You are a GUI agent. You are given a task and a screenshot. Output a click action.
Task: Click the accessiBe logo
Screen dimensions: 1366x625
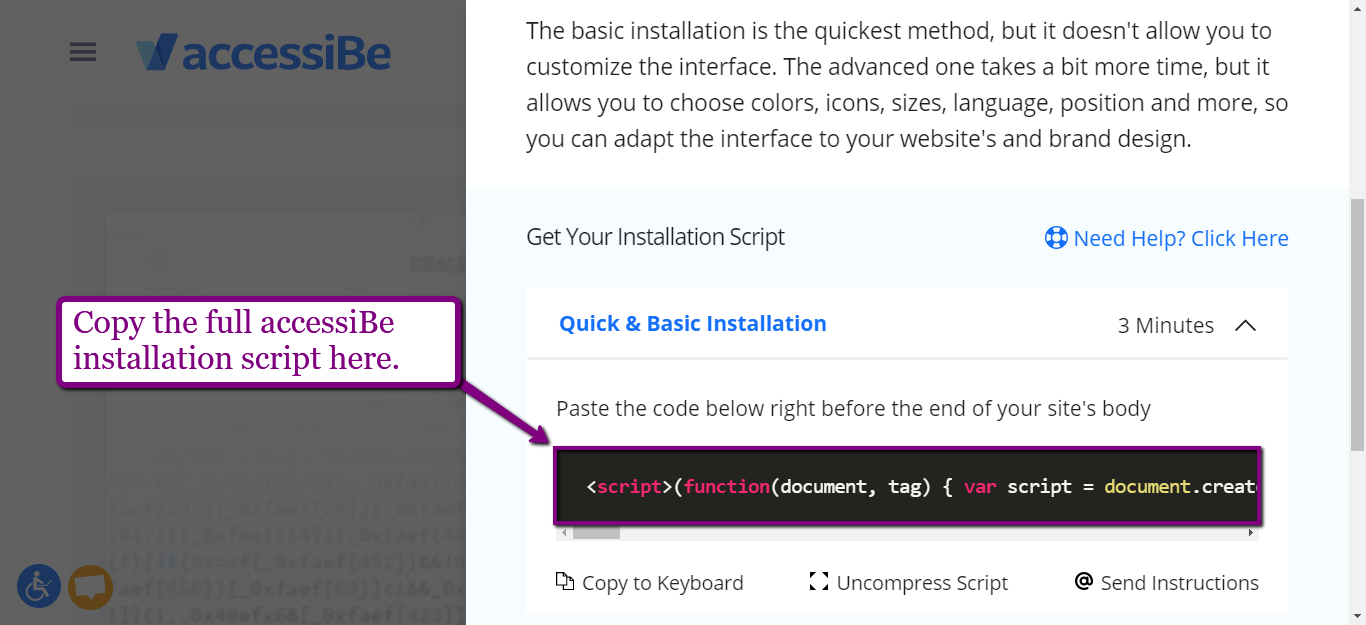(263, 53)
